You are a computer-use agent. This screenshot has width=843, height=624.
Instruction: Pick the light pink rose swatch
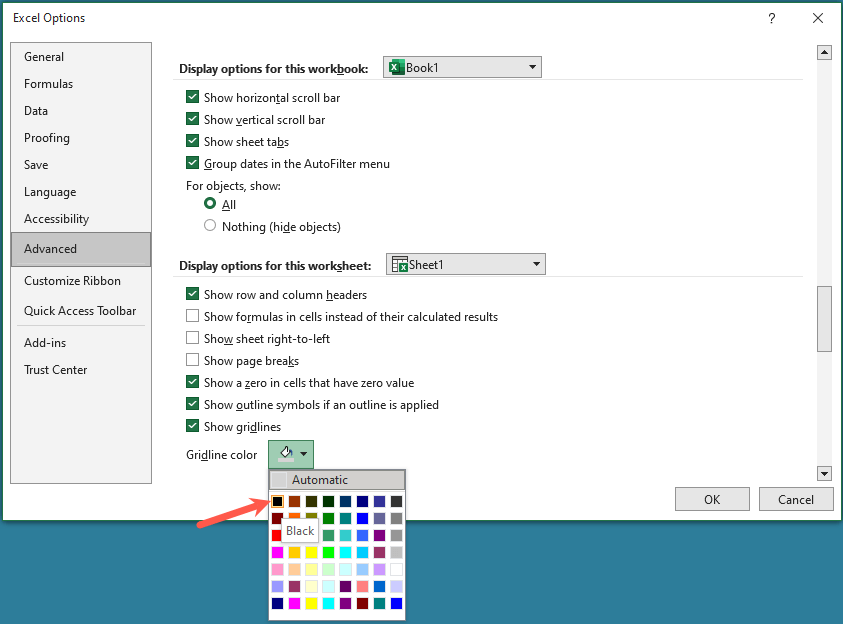(277, 569)
